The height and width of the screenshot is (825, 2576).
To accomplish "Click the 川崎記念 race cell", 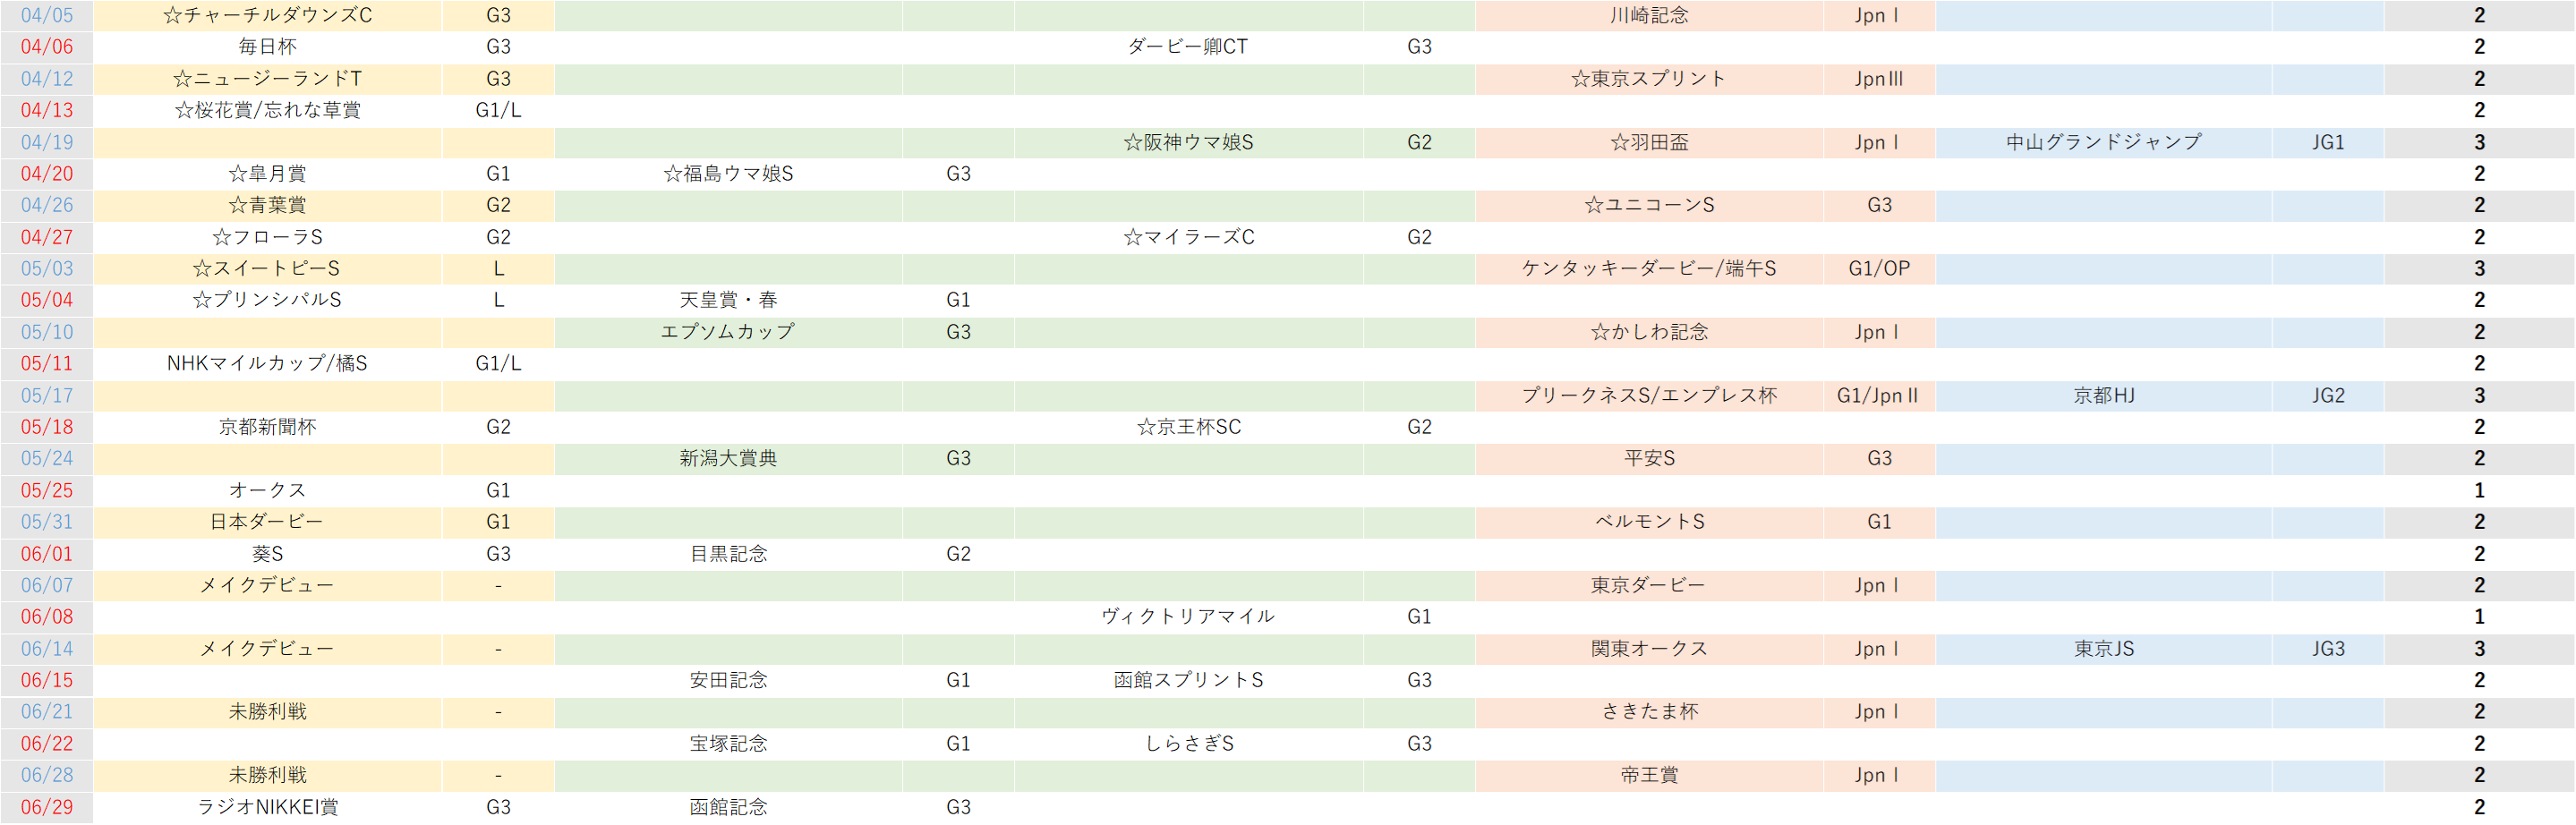I will [x=1649, y=15].
